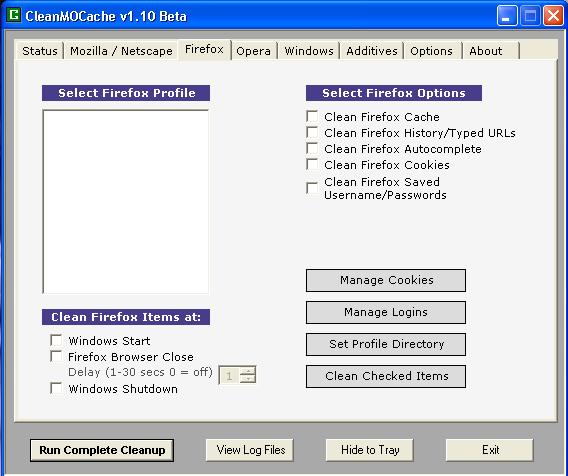Increase delay with spinner up arrow
The height and width of the screenshot is (476, 568).
[248, 371]
